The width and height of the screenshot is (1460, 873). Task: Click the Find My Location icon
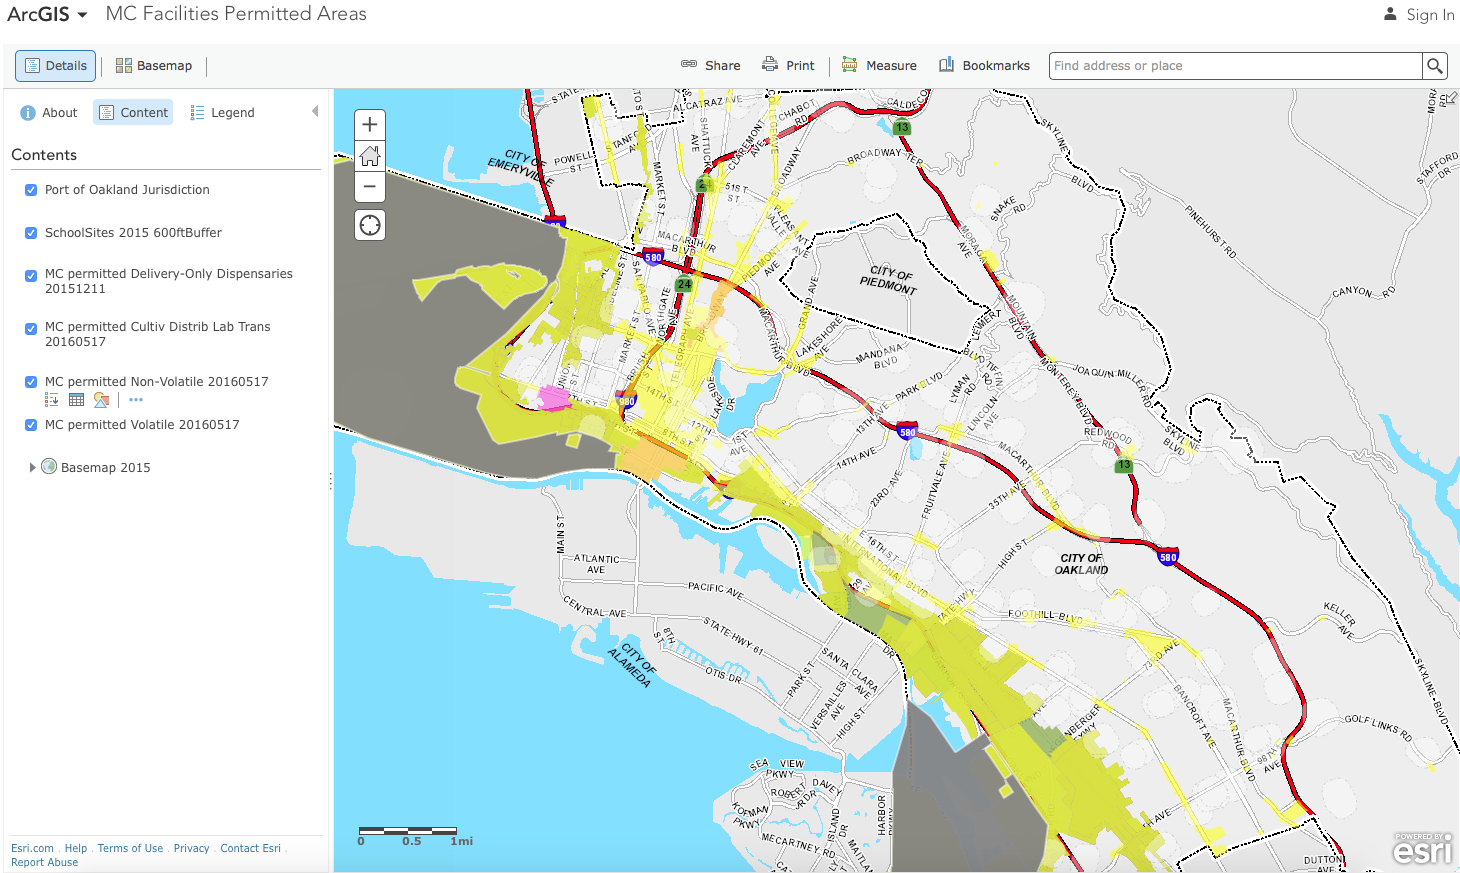[369, 224]
